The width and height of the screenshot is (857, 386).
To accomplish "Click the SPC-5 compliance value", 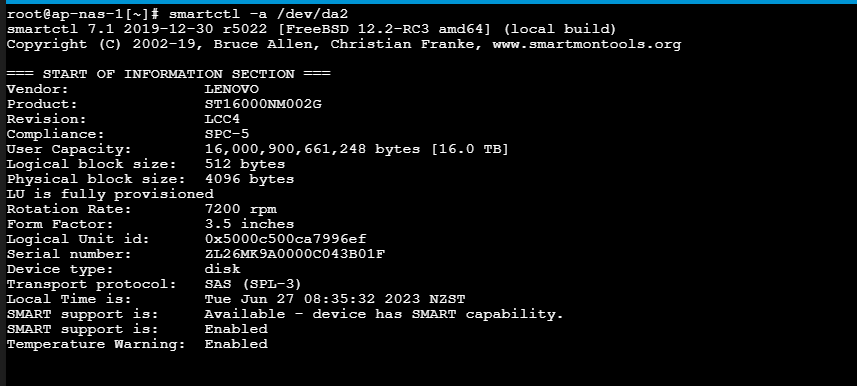I will (x=227, y=134).
